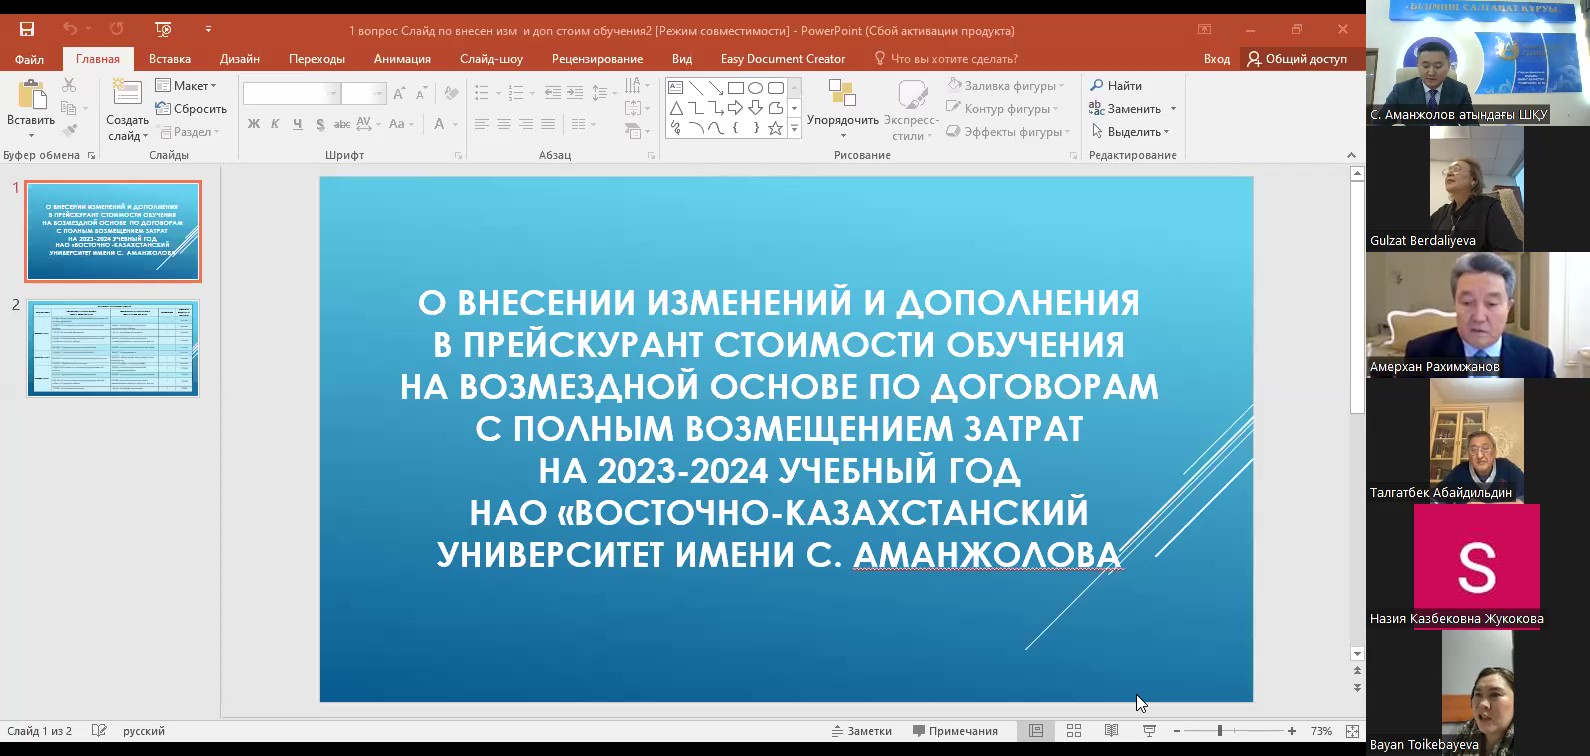This screenshot has height=756, width=1590.
Task: Click the Reset (Сбросить) slide button
Action: click(191, 109)
